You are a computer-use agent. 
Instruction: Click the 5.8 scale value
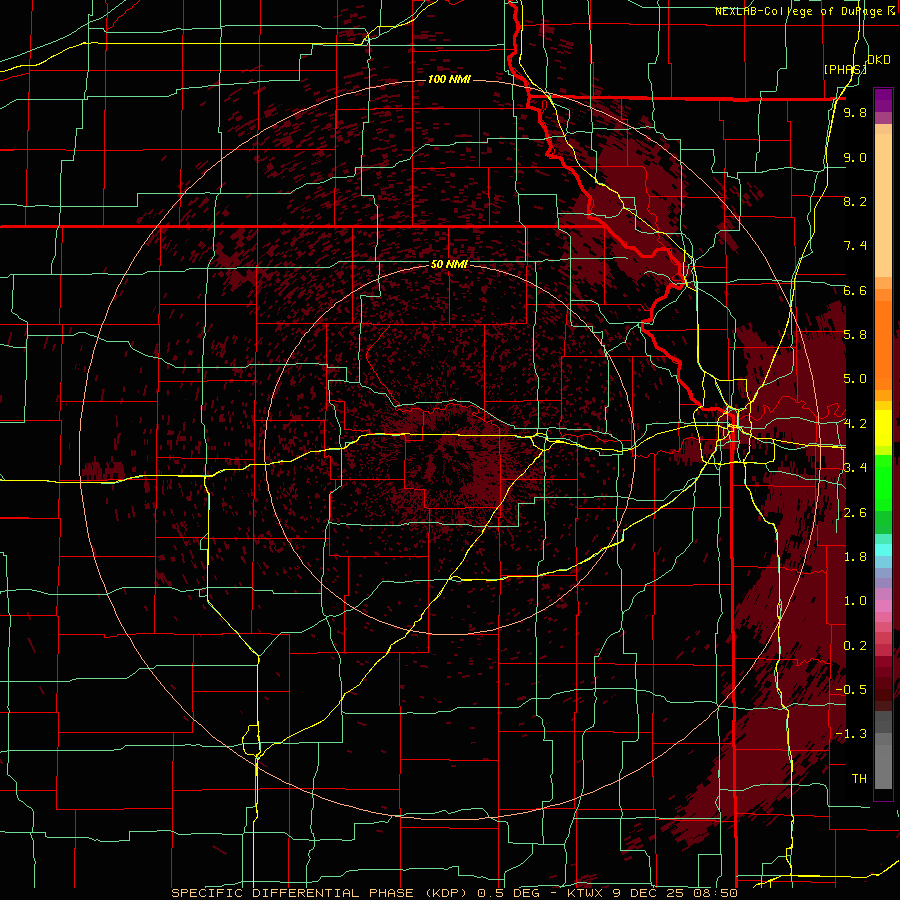click(855, 335)
